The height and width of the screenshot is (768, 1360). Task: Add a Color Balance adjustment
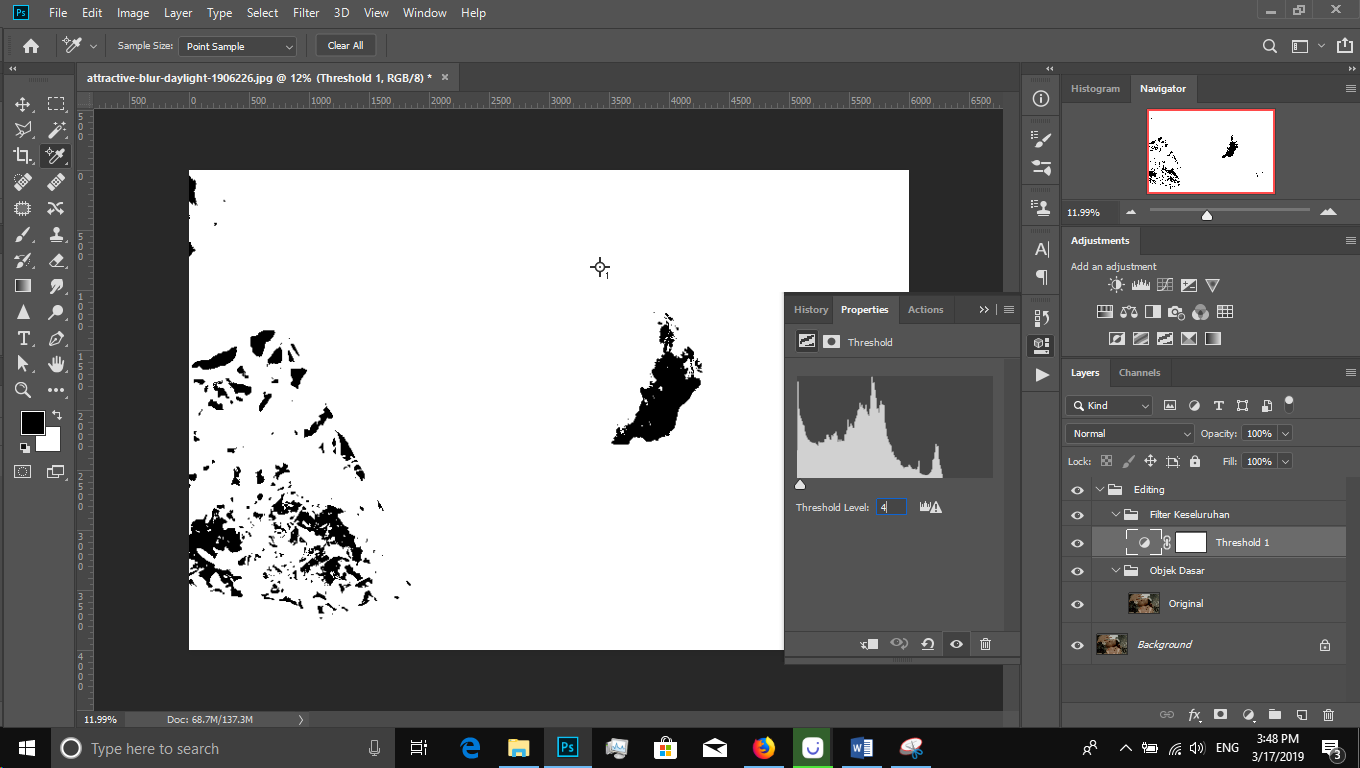[1129, 312]
